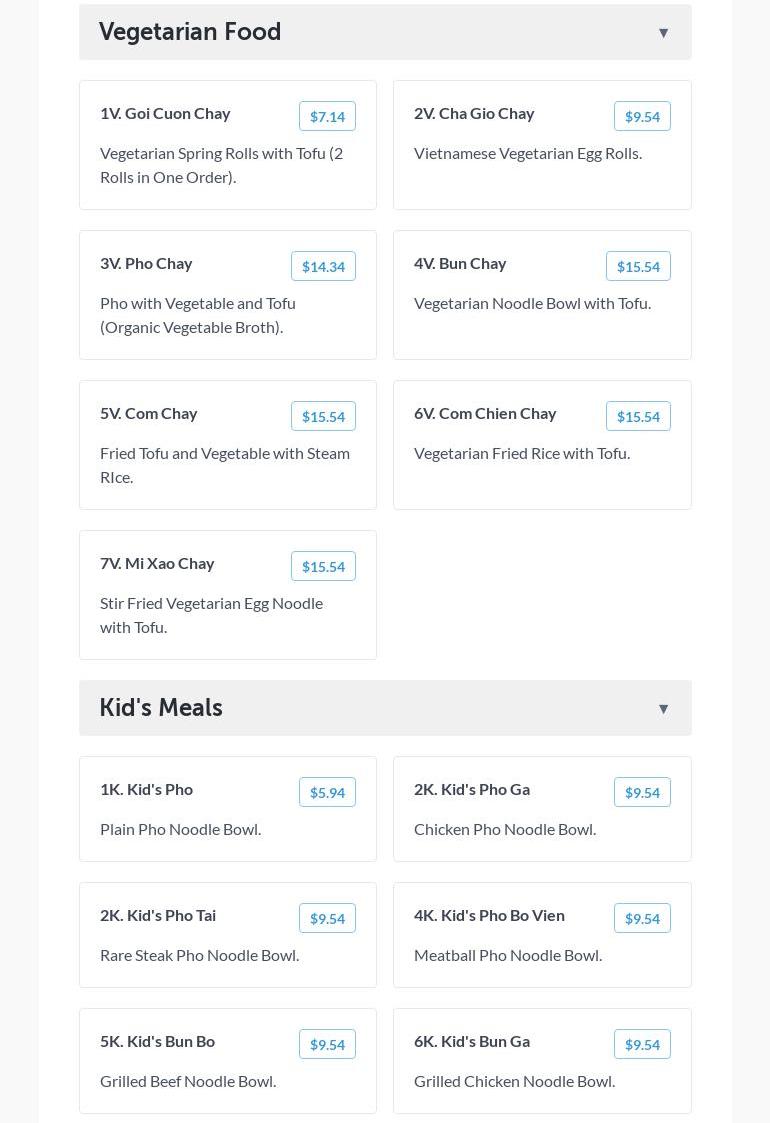
Task: Click $15.54 price on Com Chien Chay
Action: 638,416
